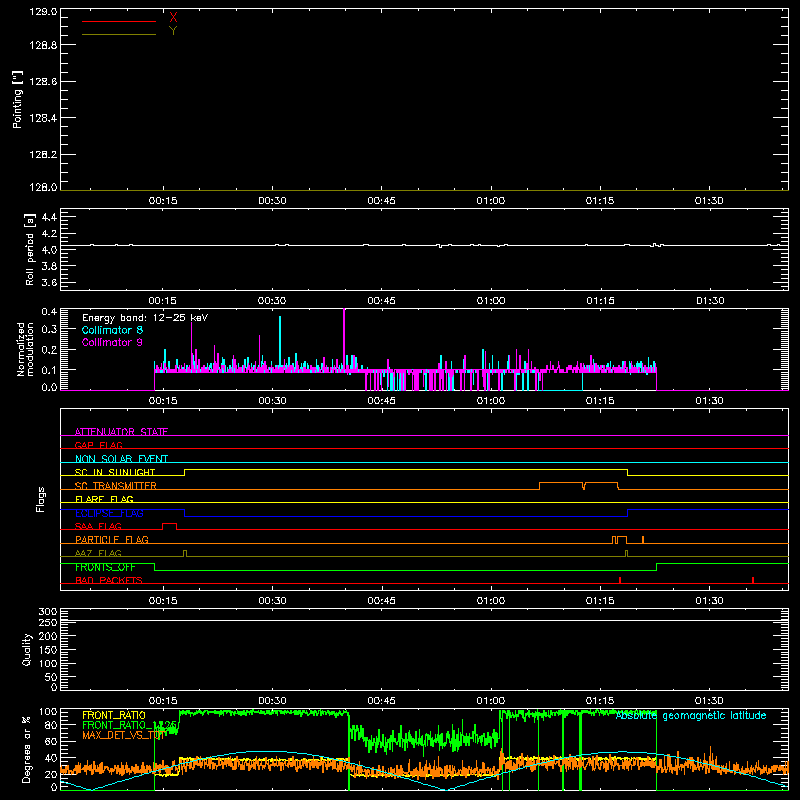Click the BAD_PACKETS flag label
Screen dimensions: 800x800
click(109, 580)
